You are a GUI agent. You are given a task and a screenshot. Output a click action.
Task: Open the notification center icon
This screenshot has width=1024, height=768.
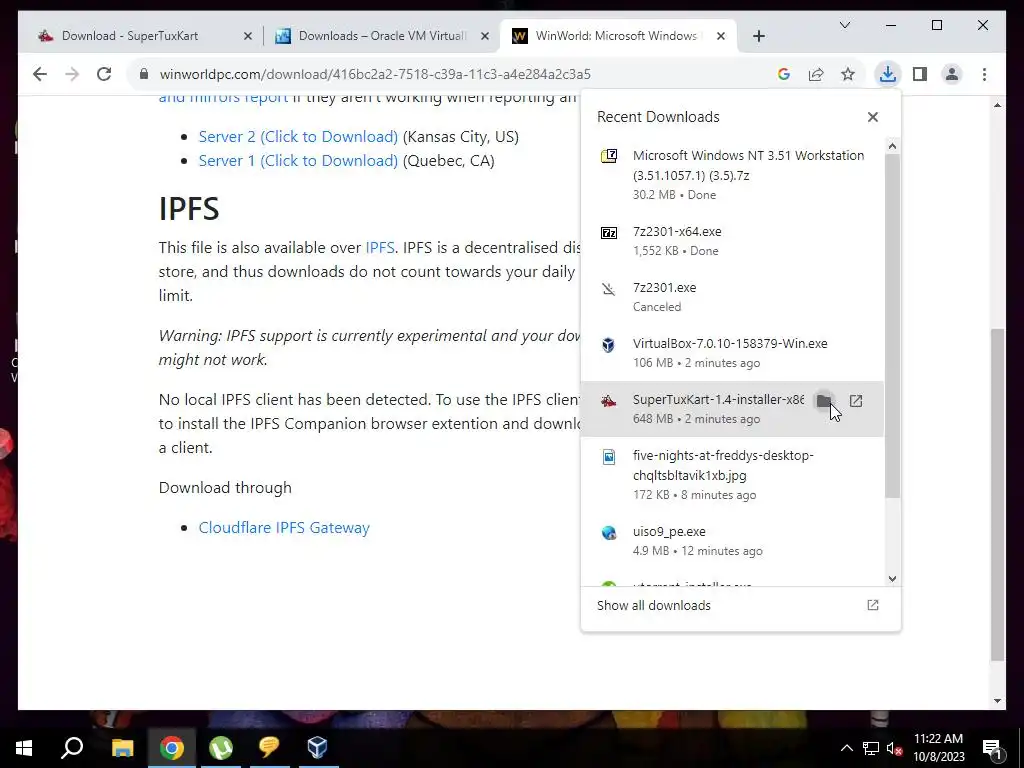pyautogui.click(x=992, y=748)
